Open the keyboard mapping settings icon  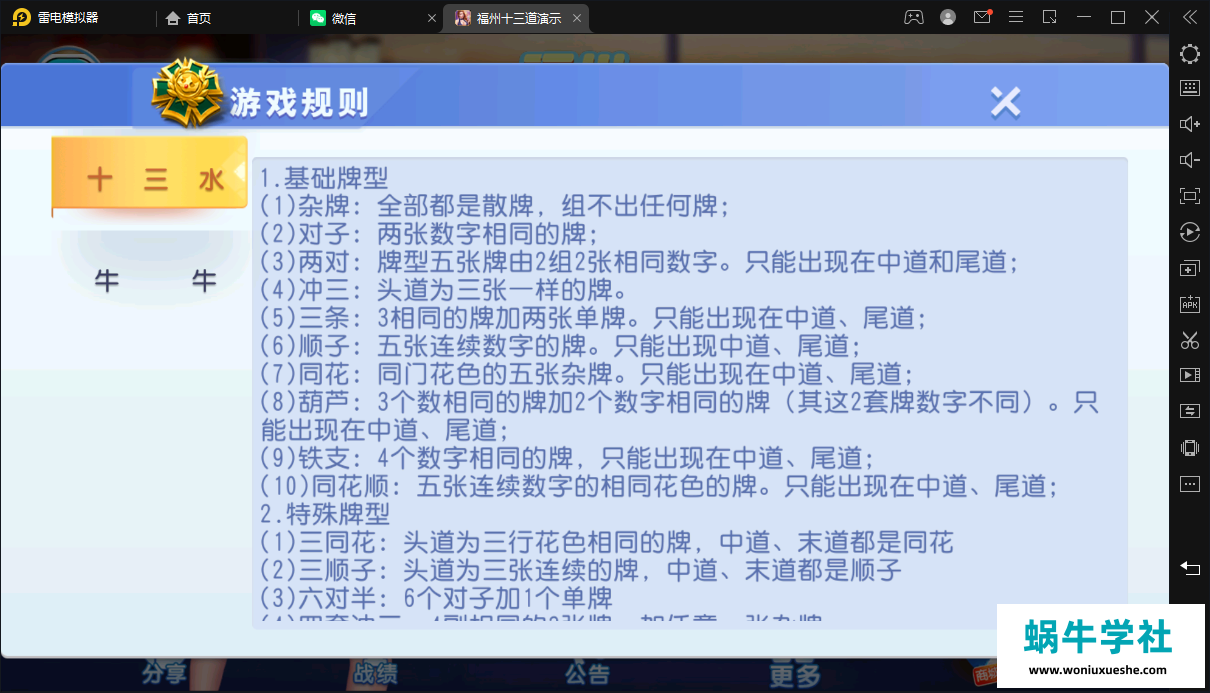pos(1189,87)
